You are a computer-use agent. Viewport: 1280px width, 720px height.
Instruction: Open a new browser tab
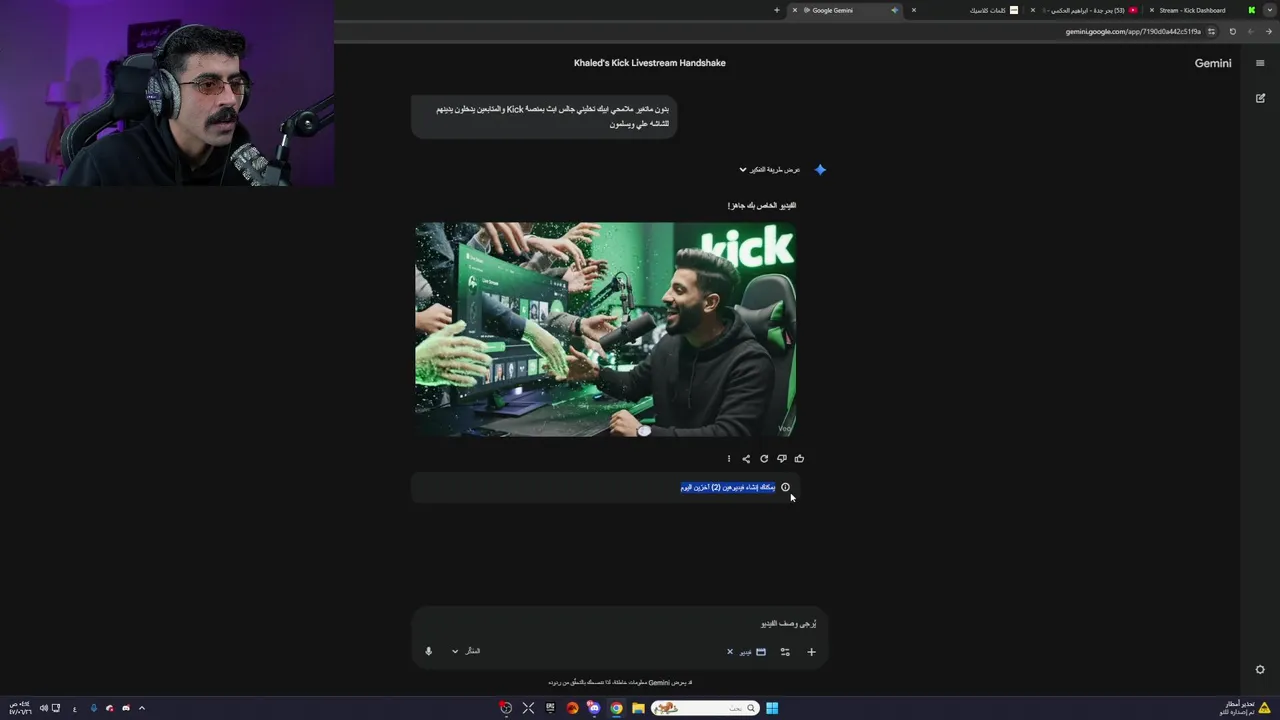coord(777,10)
